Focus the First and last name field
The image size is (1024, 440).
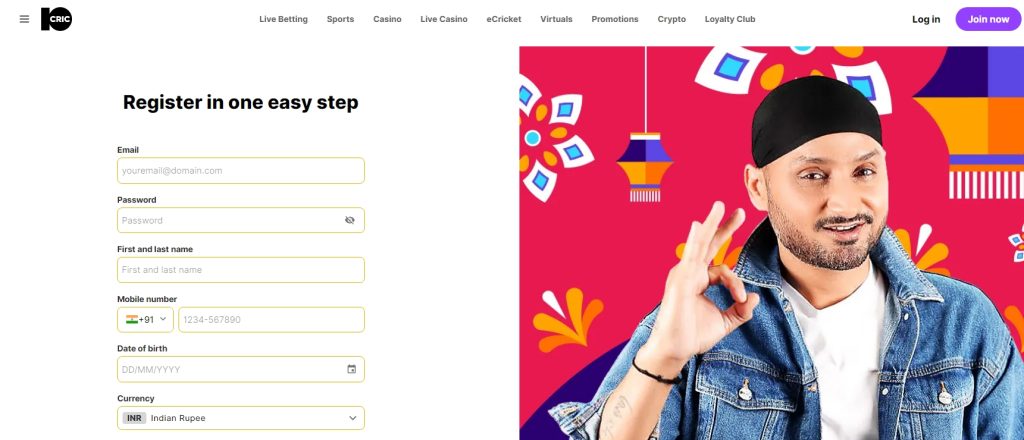[241, 270]
